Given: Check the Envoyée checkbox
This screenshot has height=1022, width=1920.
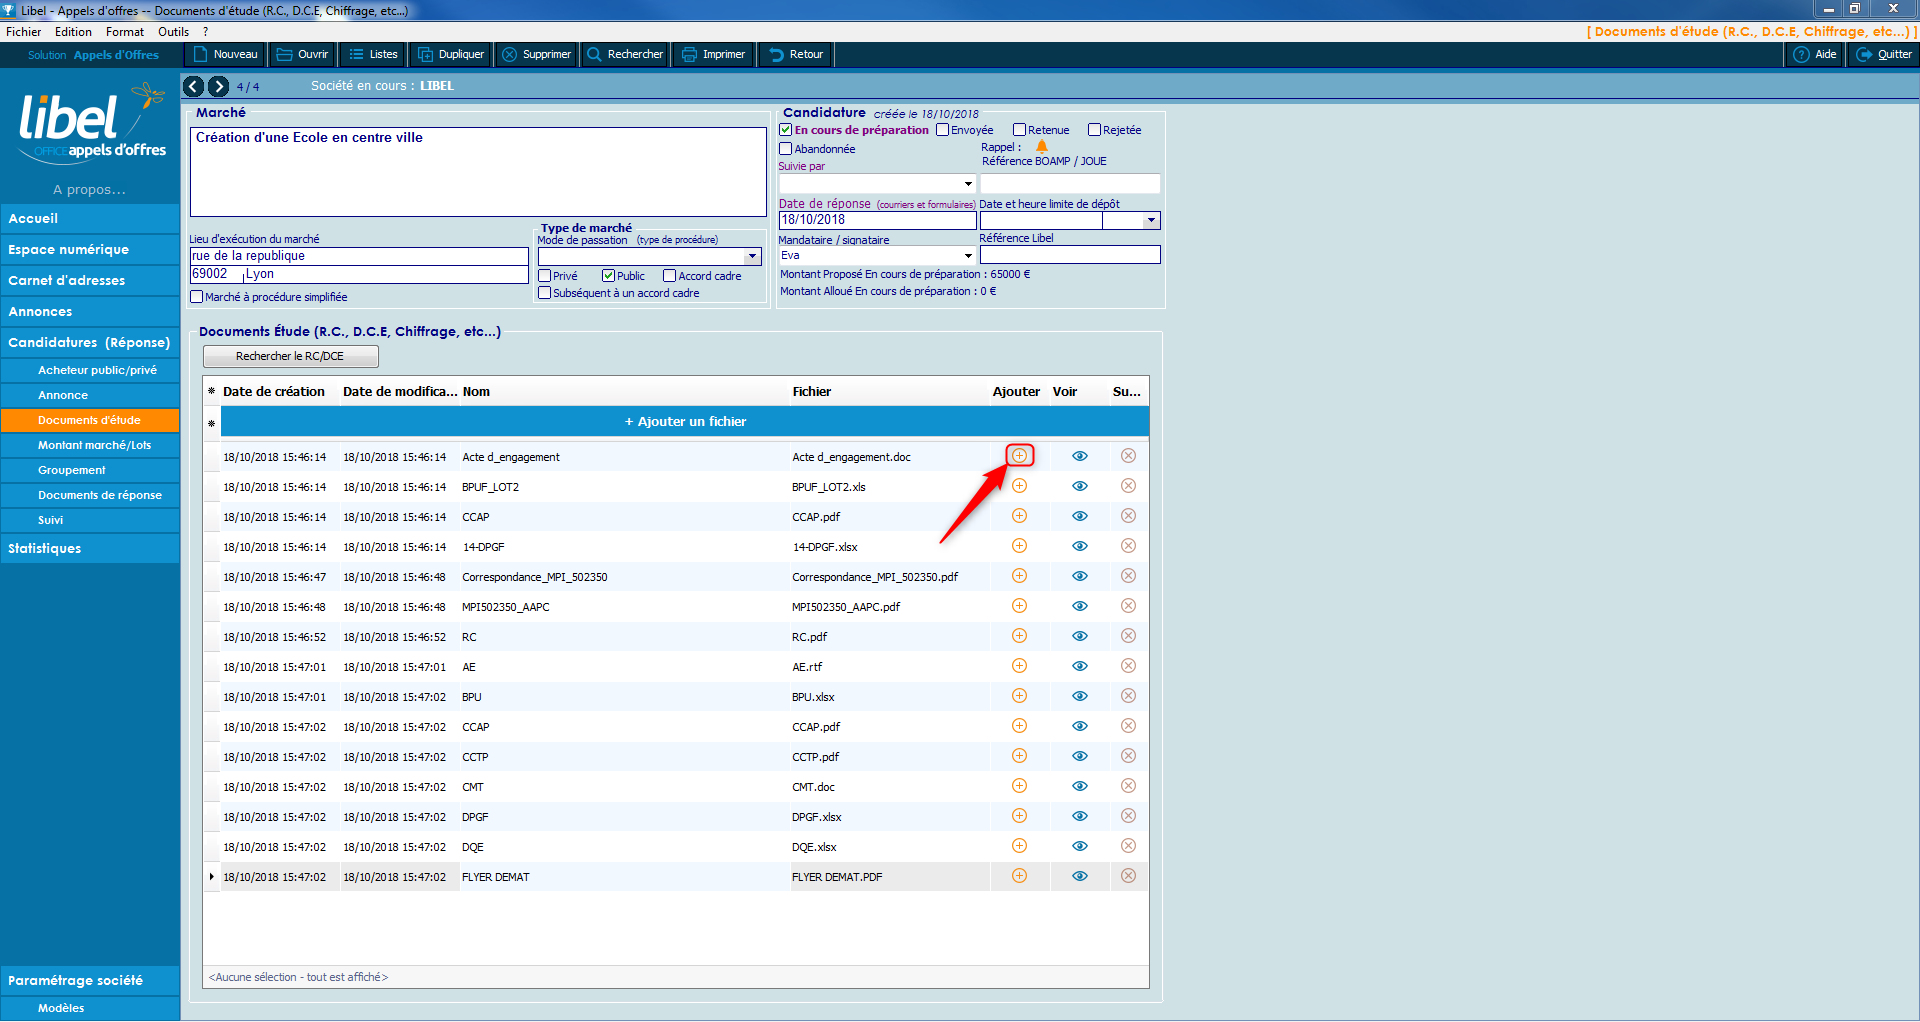Looking at the screenshot, I should (x=943, y=130).
